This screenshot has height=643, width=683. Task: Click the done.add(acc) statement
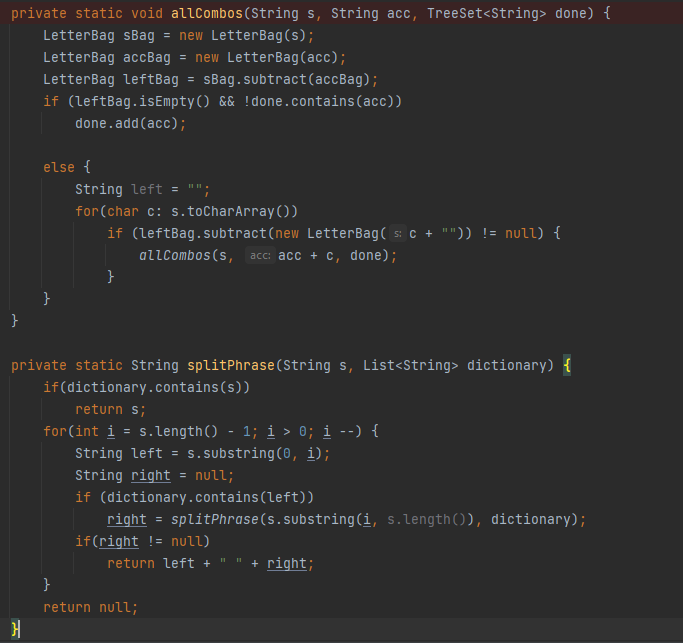pyautogui.click(x=130, y=124)
